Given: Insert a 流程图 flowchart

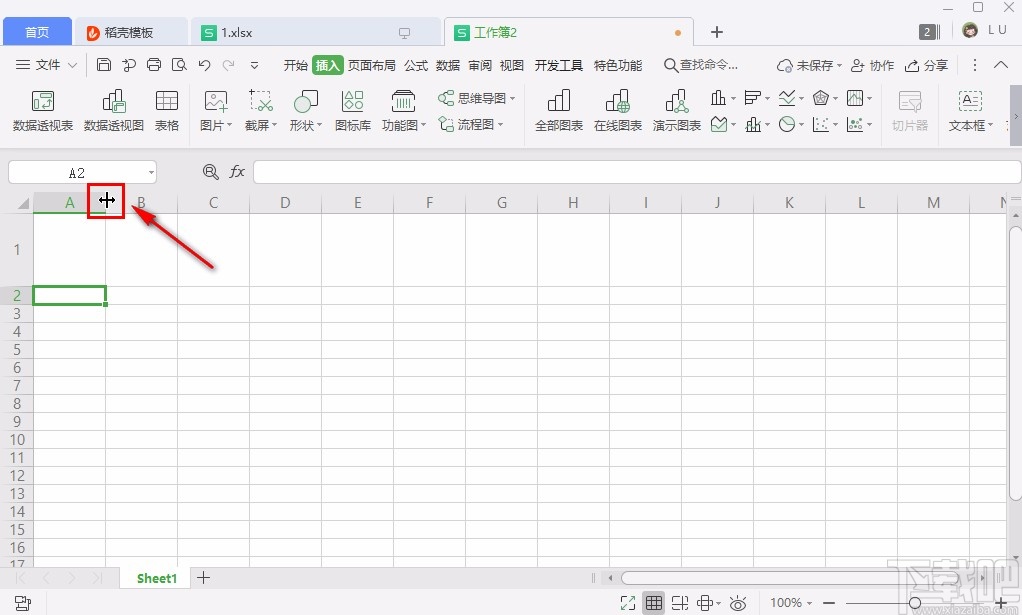Looking at the screenshot, I should coord(472,124).
